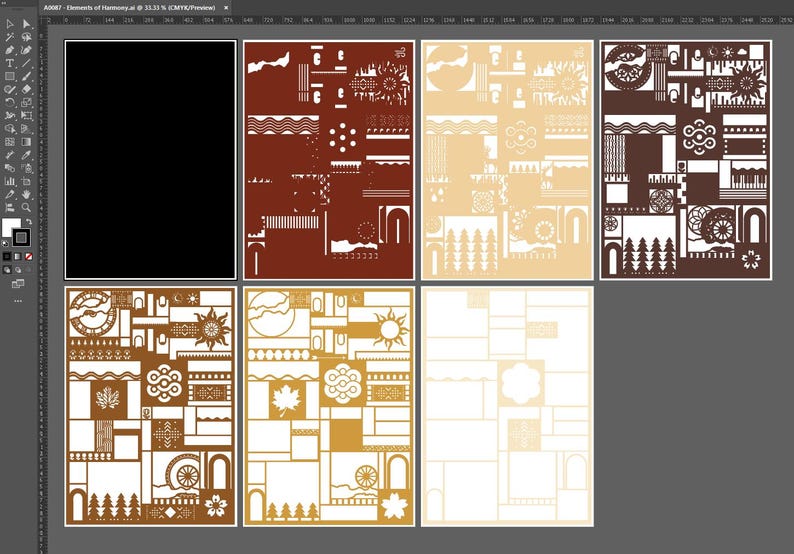Screen dimensions: 794x554
Task: Click the black Stroke color box
Action: 21,237
